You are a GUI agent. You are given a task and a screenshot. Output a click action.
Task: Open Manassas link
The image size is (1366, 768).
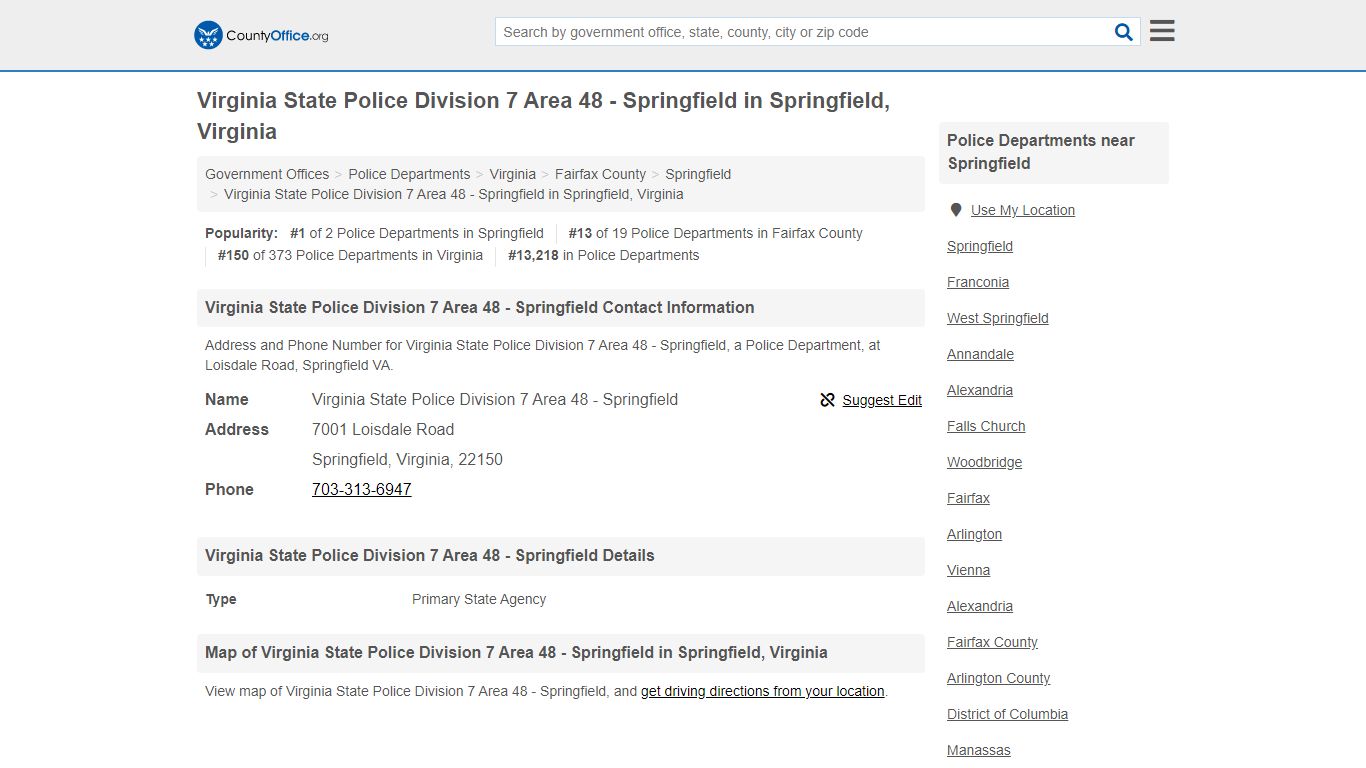click(979, 750)
